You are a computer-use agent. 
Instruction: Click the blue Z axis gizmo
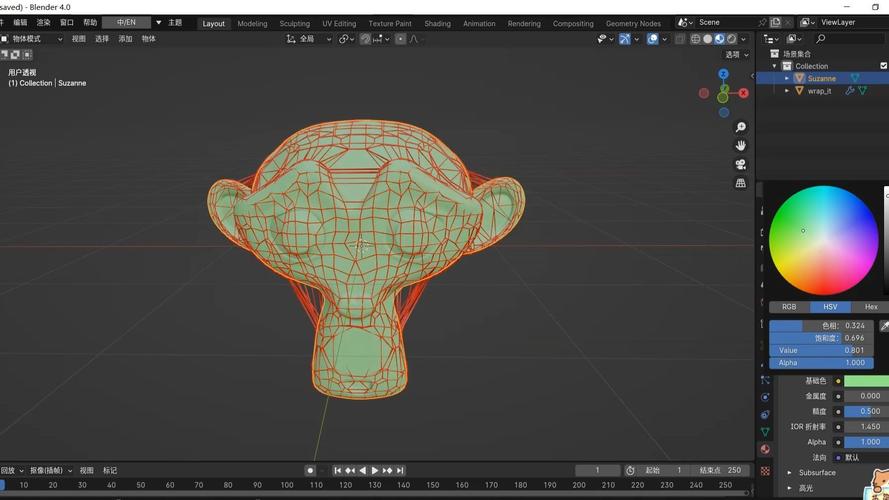click(723, 74)
